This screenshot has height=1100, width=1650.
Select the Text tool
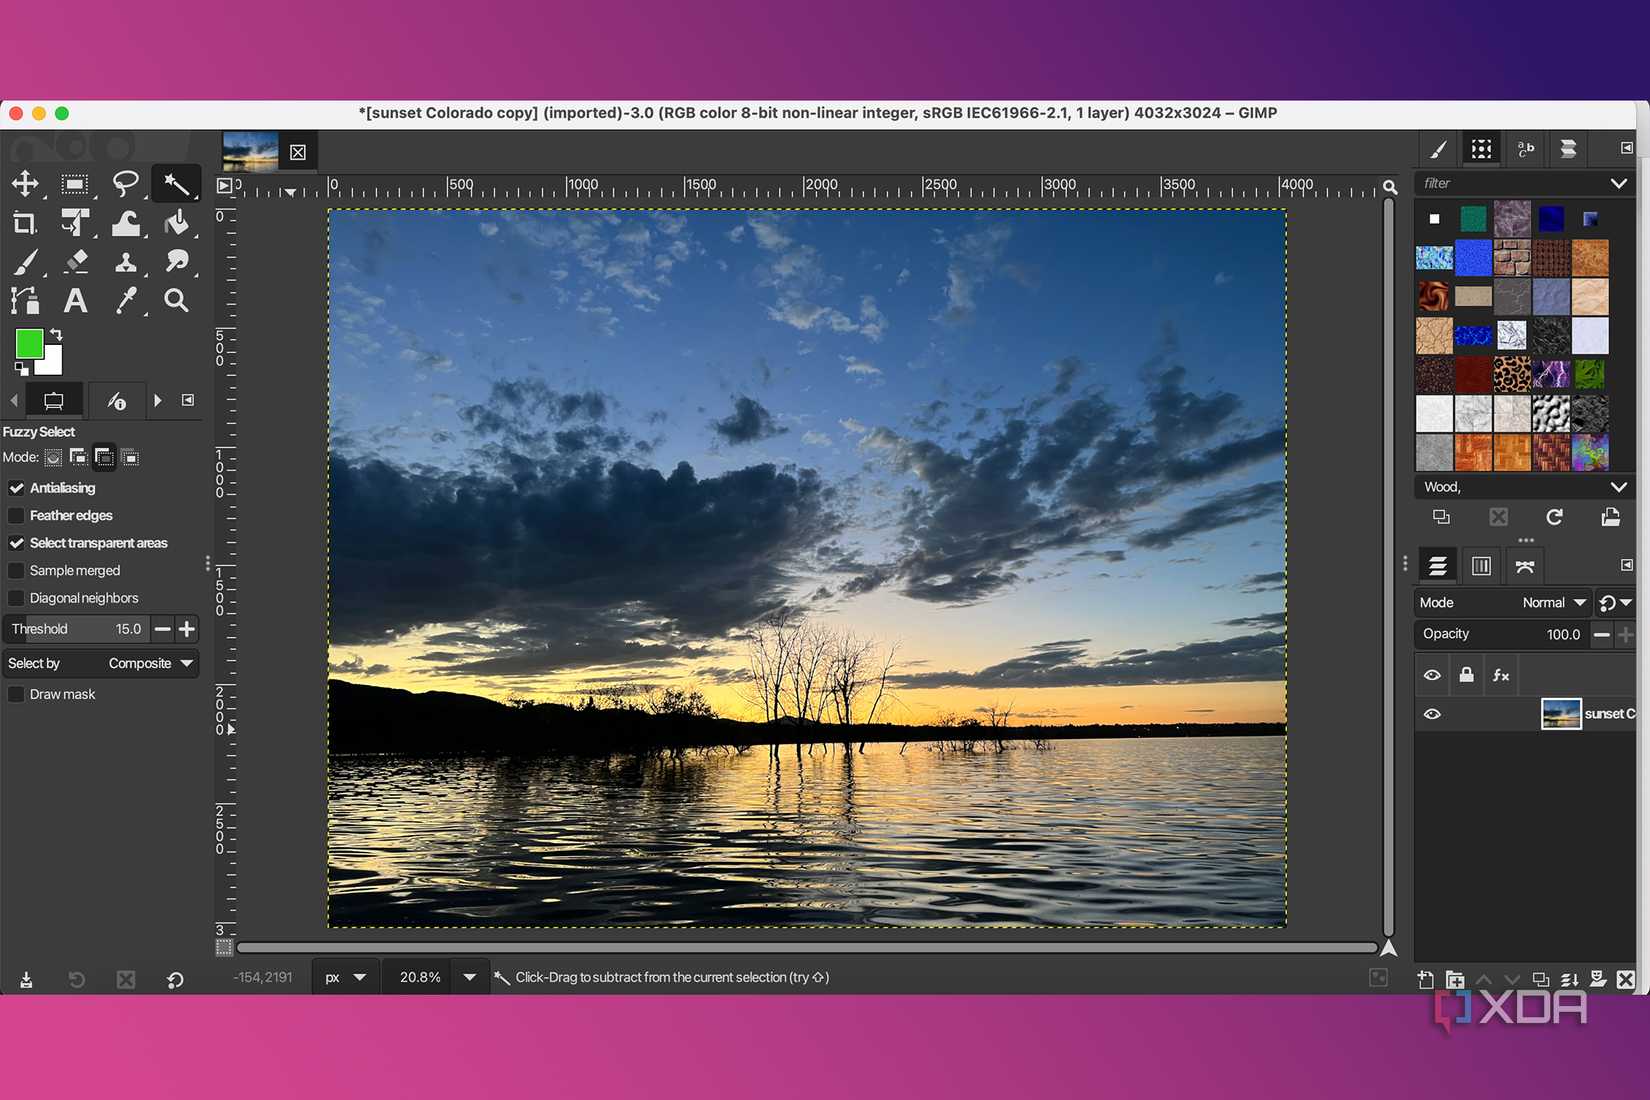[76, 301]
